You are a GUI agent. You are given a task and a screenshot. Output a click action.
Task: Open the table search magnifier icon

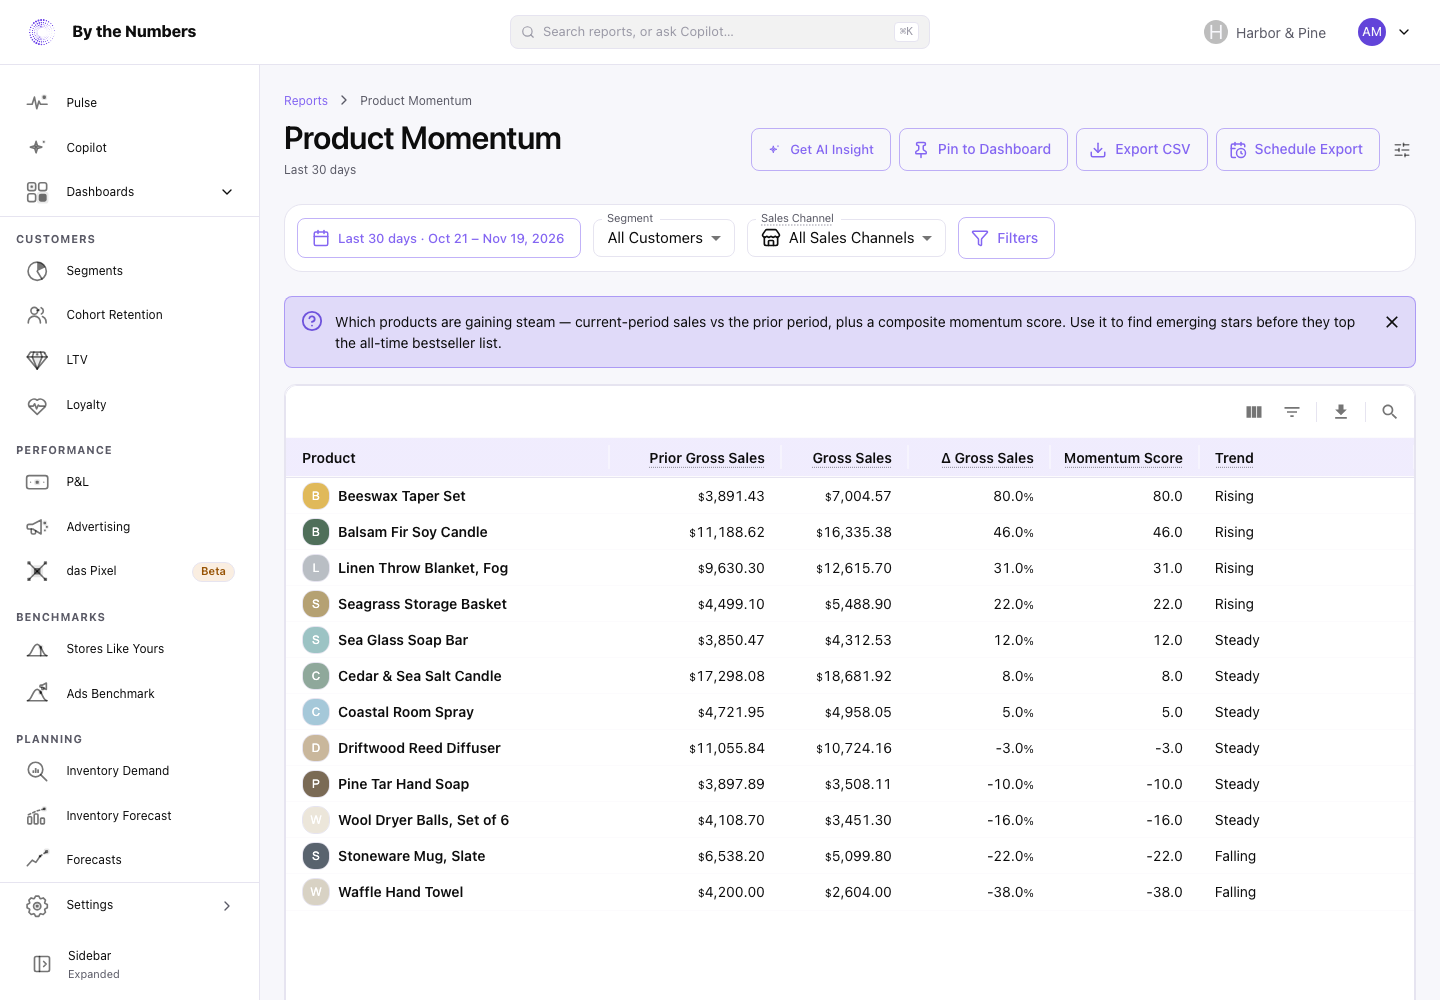pyautogui.click(x=1389, y=412)
